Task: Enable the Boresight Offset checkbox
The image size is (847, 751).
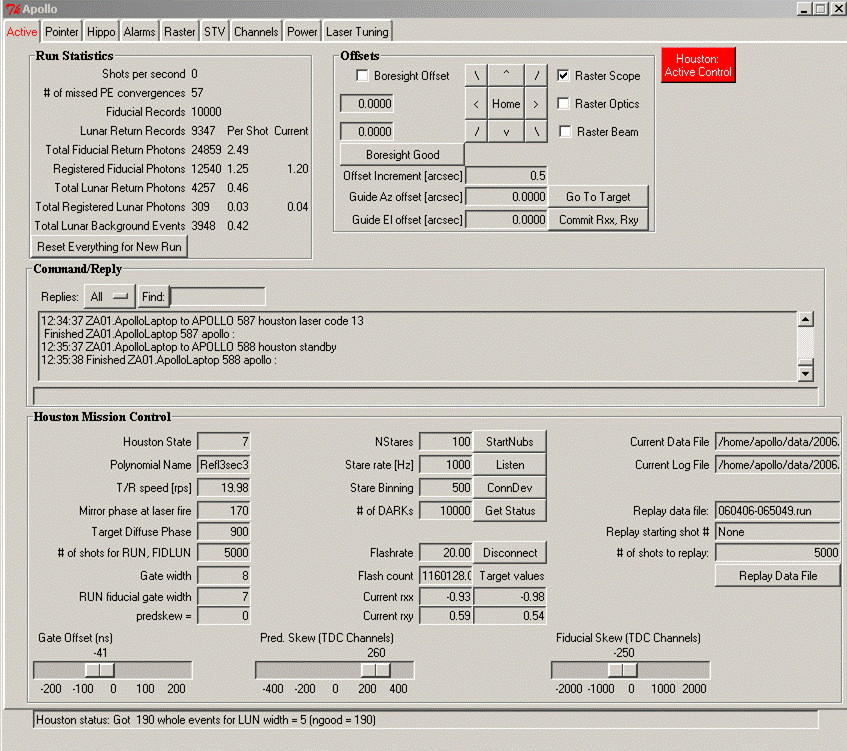Action: point(364,75)
